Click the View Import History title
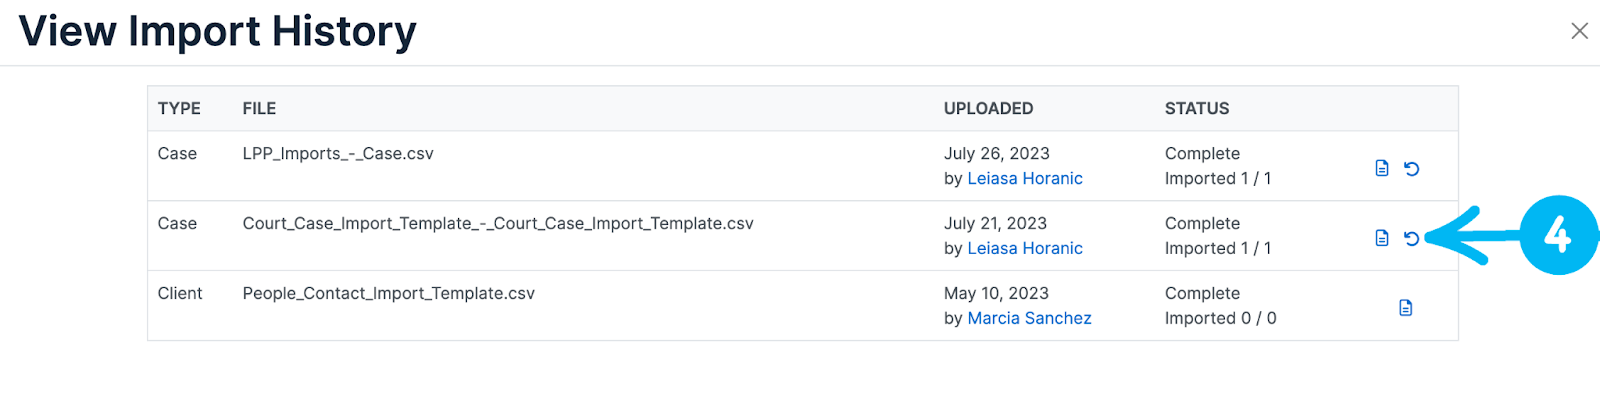 click(217, 31)
